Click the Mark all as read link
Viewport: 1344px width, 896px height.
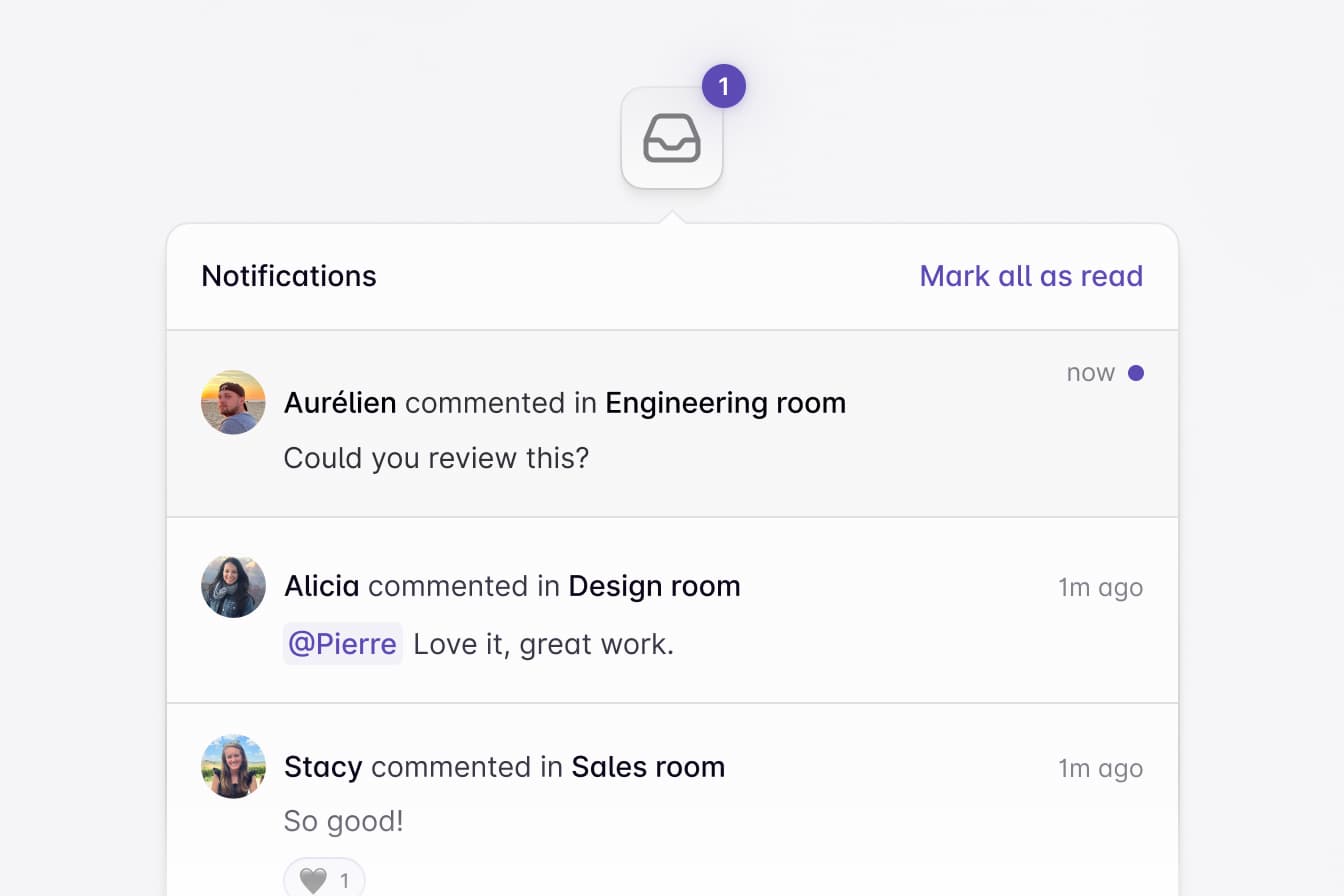pyautogui.click(x=1031, y=276)
